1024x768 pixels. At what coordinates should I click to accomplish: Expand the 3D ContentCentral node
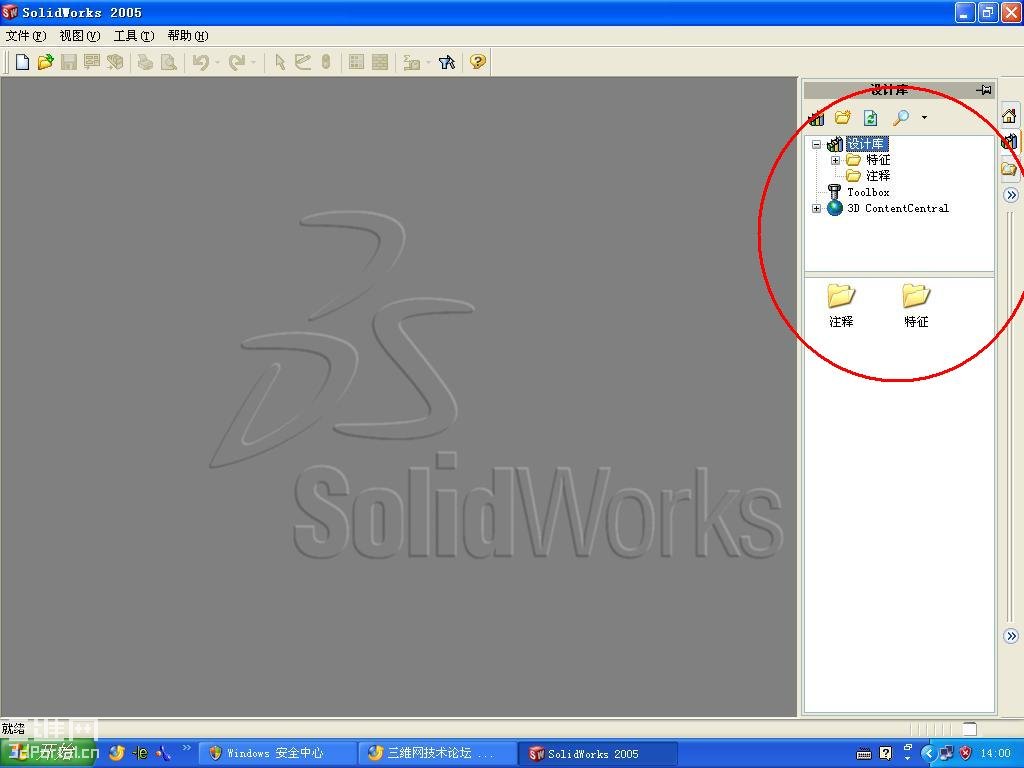(816, 208)
